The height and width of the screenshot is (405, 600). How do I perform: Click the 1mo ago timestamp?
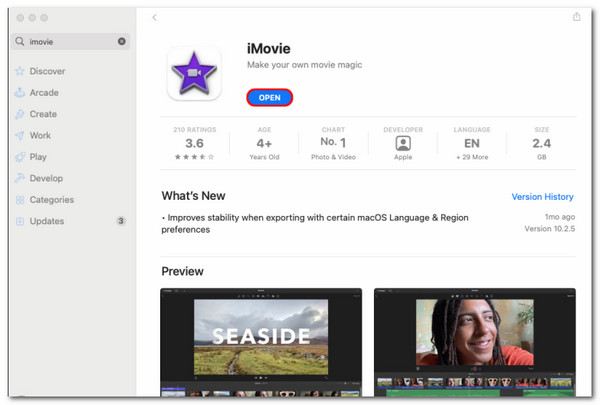tap(560, 217)
